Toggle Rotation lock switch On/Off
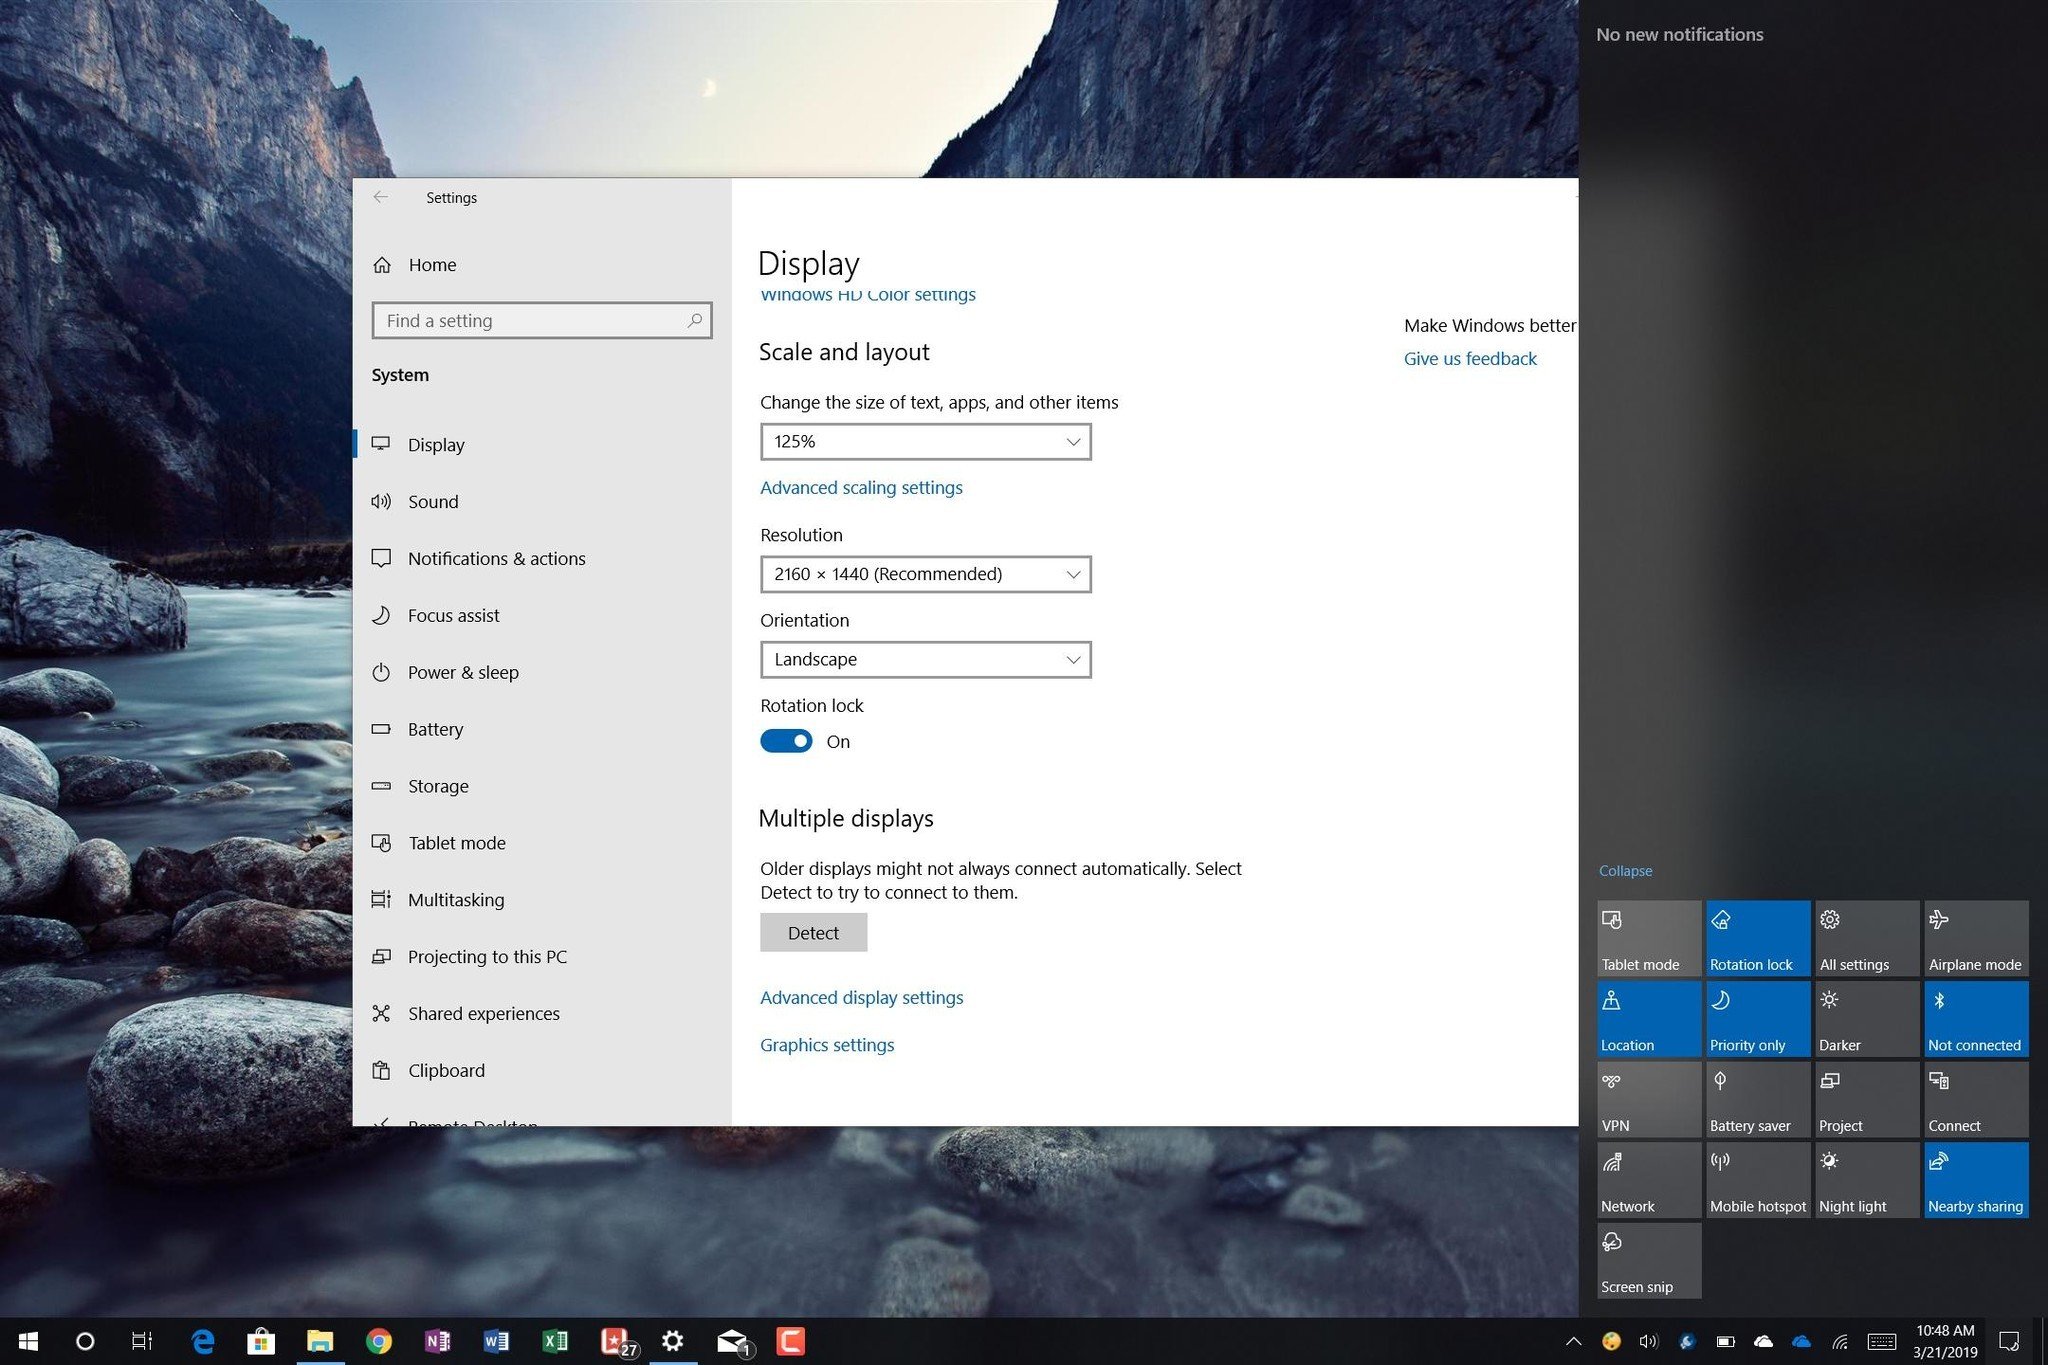2048x1365 pixels. 787,739
